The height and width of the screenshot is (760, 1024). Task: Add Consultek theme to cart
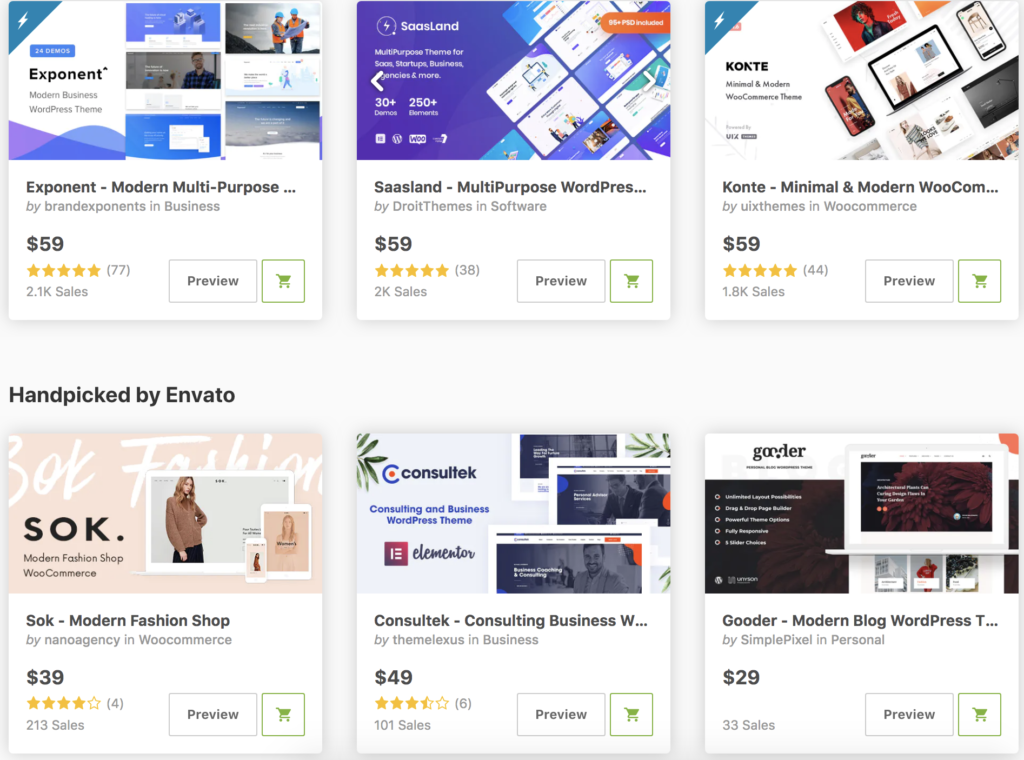631,714
